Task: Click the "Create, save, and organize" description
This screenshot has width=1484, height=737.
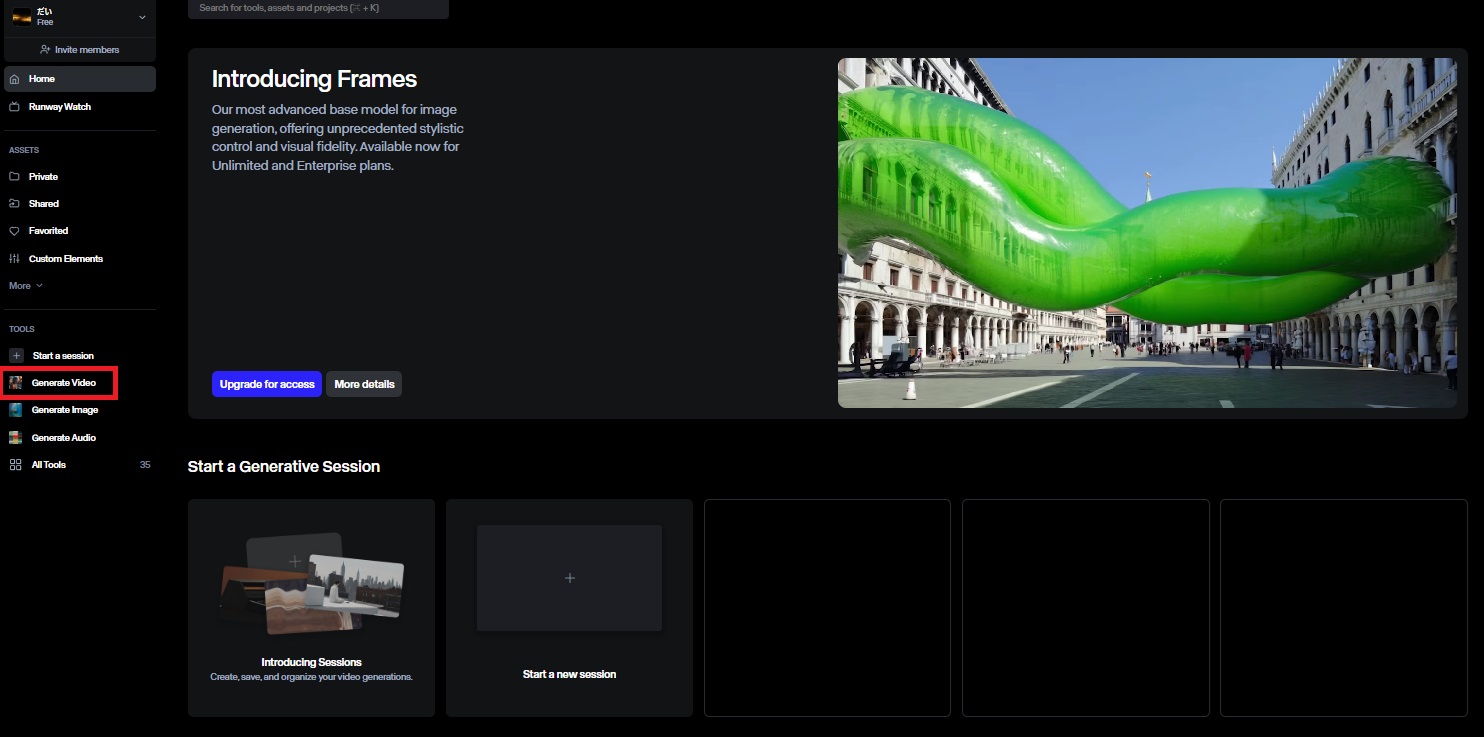Action: coord(312,677)
